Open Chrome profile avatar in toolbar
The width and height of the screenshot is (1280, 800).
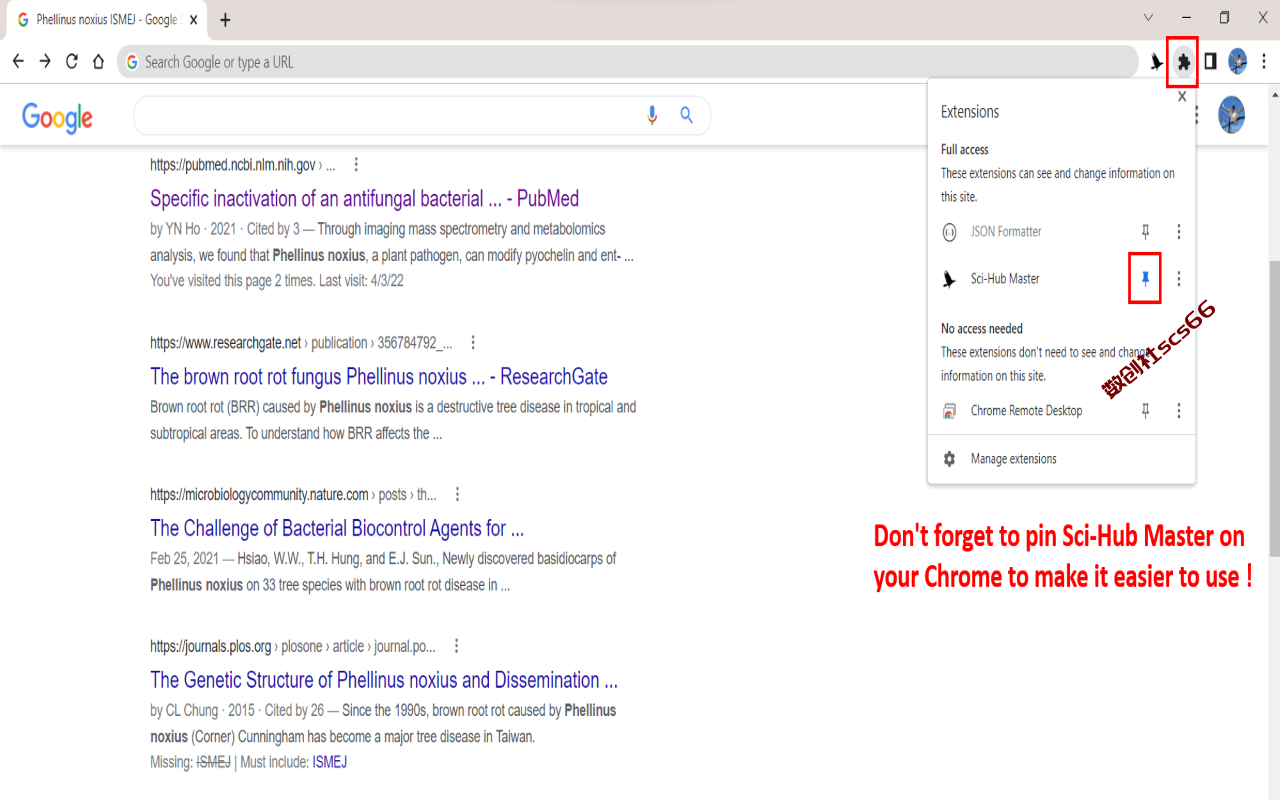(x=1237, y=62)
